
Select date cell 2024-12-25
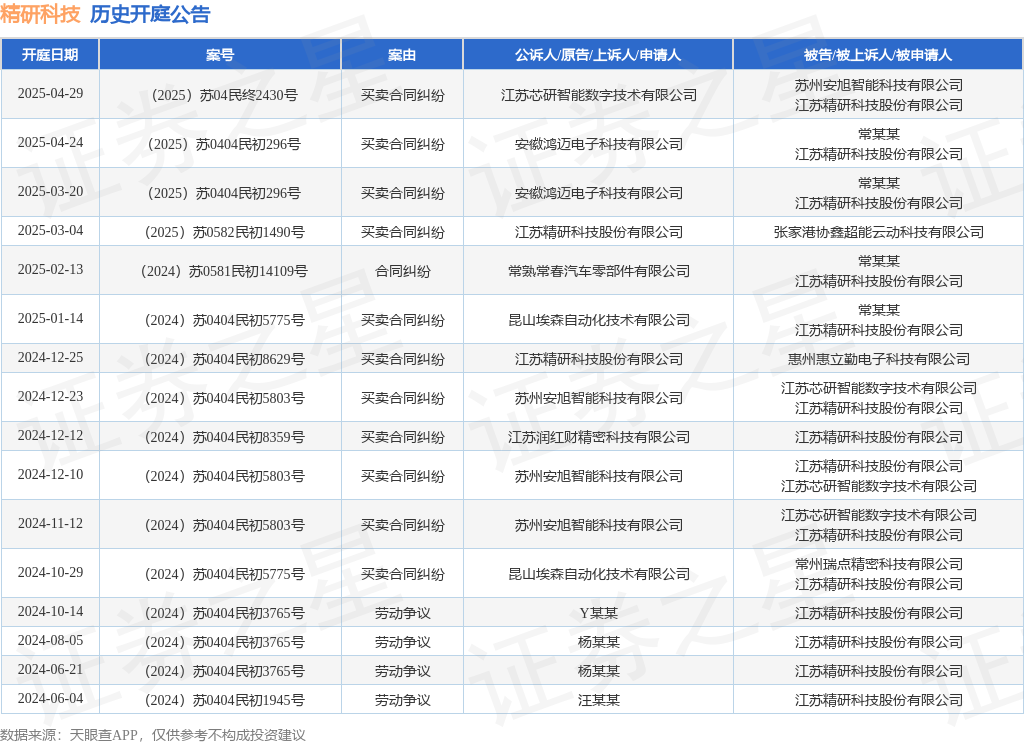coord(50,357)
